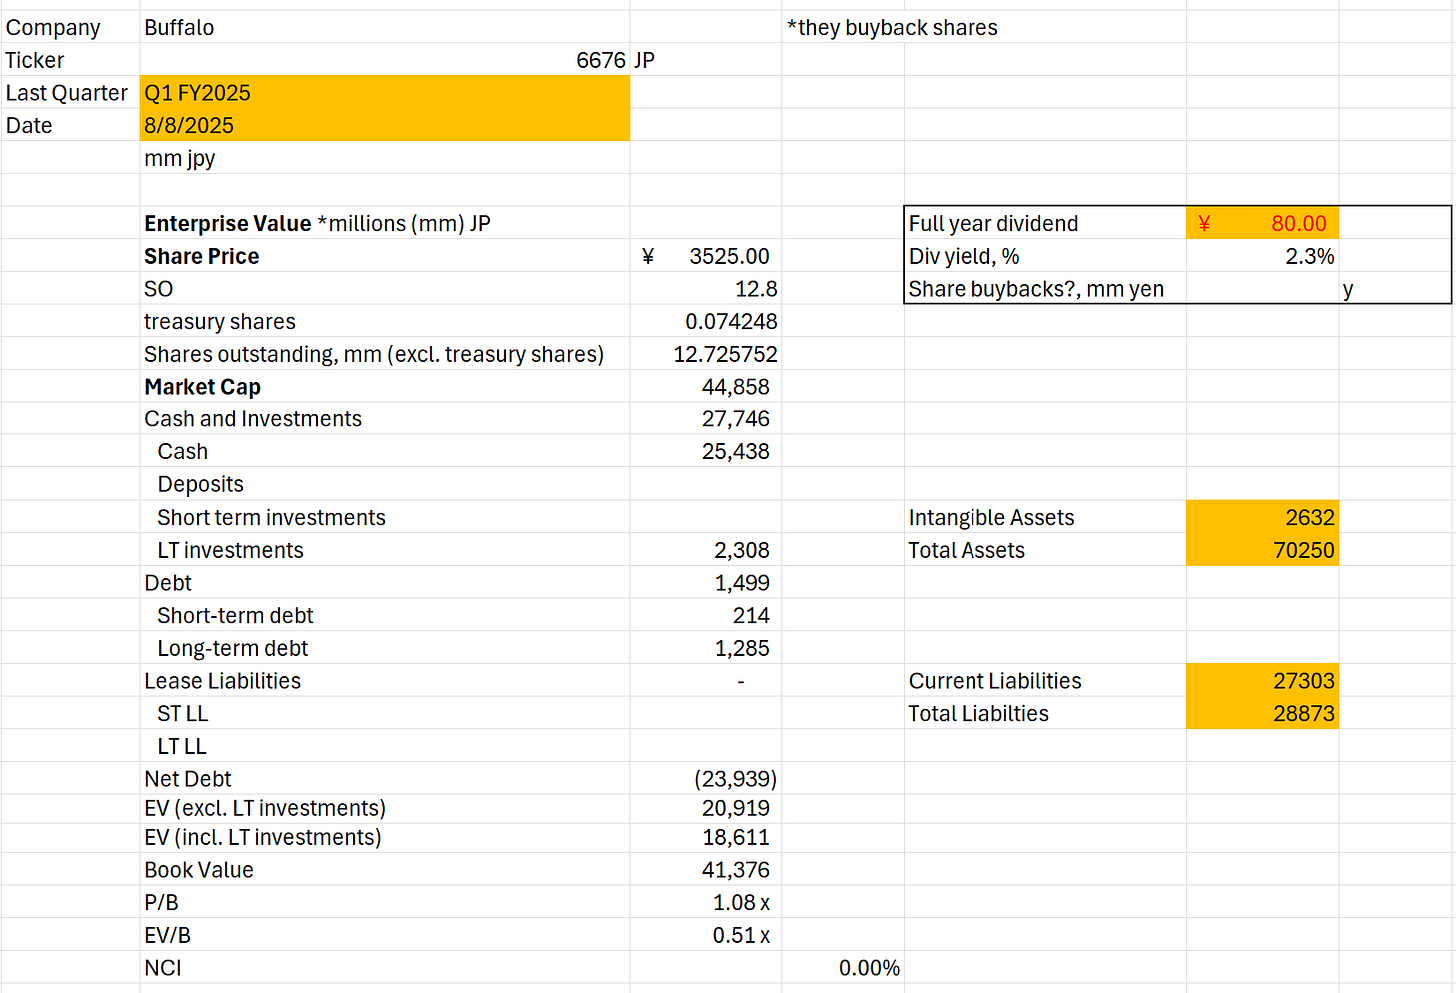Click the date cell 8/8/2025

pos(385,125)
